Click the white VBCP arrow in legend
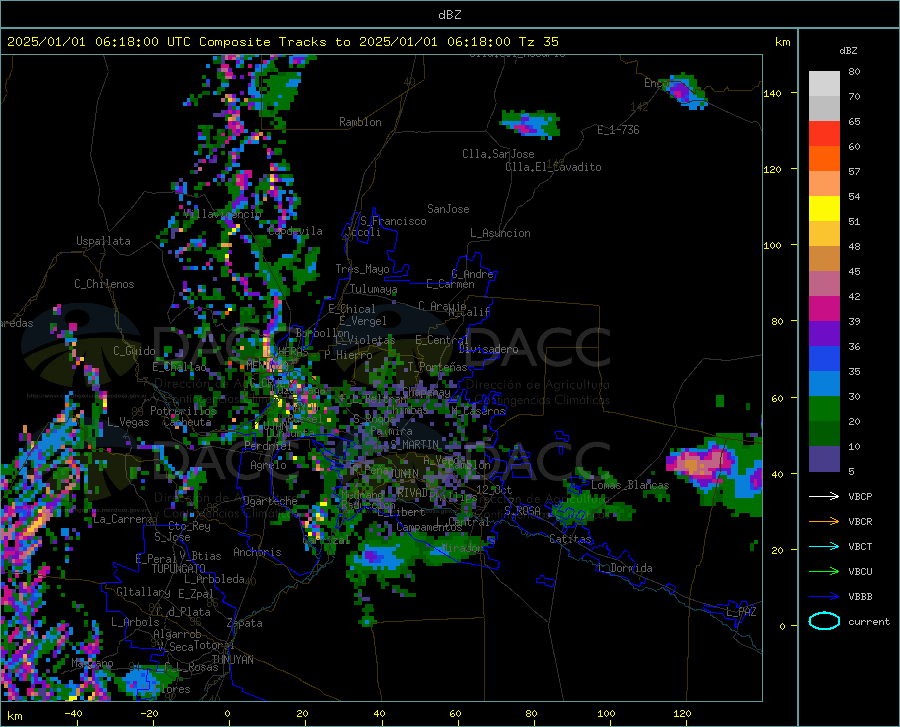 coord(824,496)
